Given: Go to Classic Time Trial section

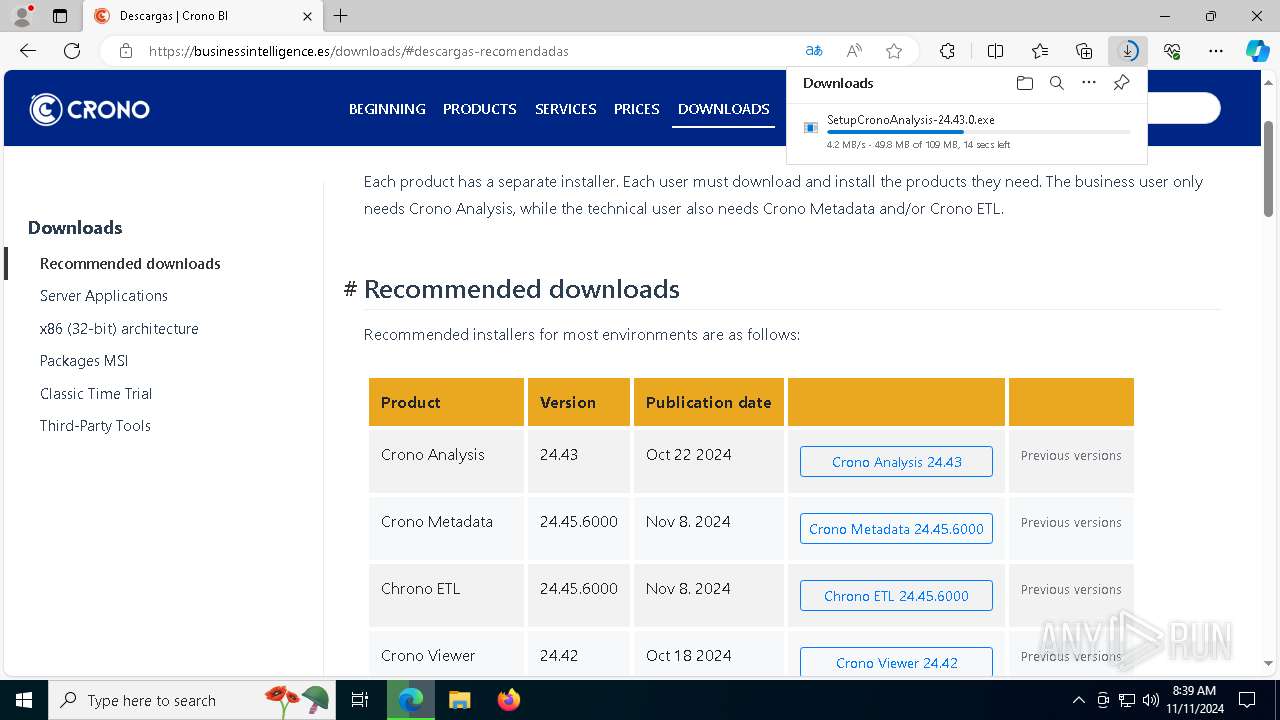Looking at the screenshot, I should 96,394.
